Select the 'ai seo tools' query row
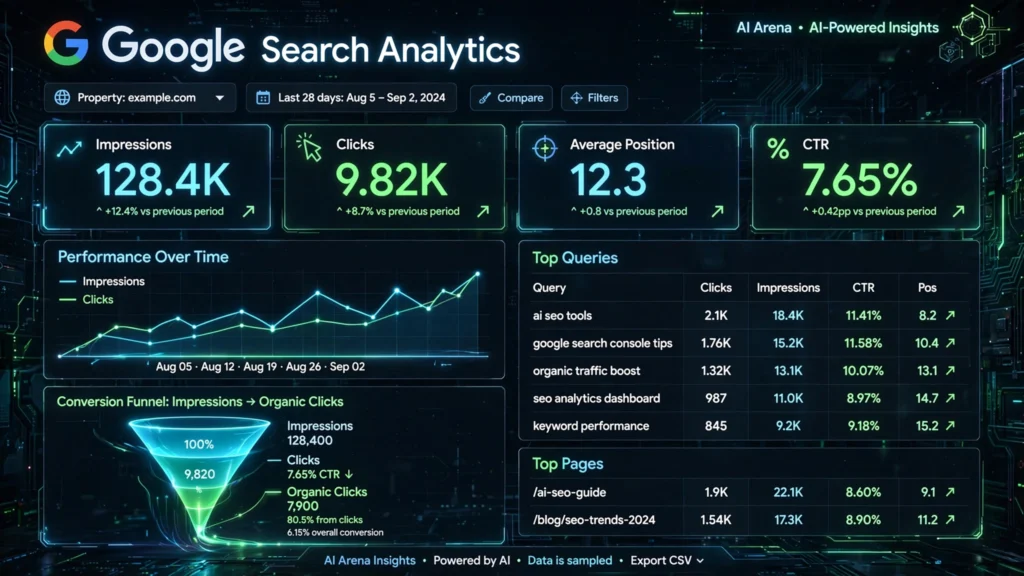Screen dimensions: 1024x576 748,315
